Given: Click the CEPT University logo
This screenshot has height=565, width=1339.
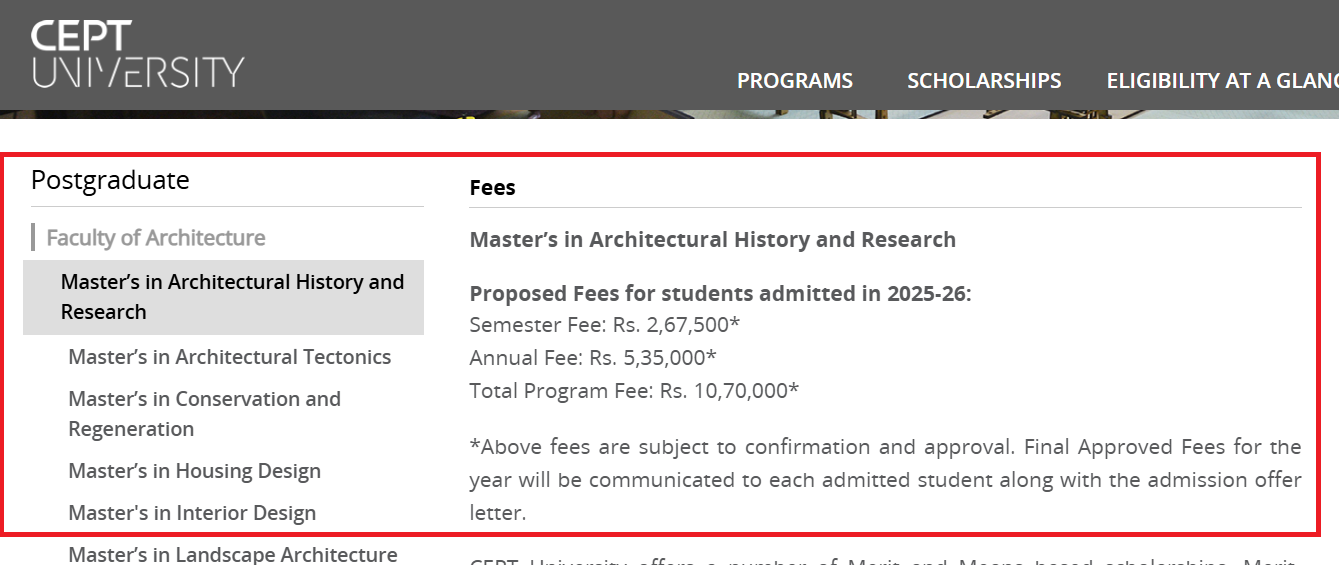Looking at the screenshot, I should 137,54.
